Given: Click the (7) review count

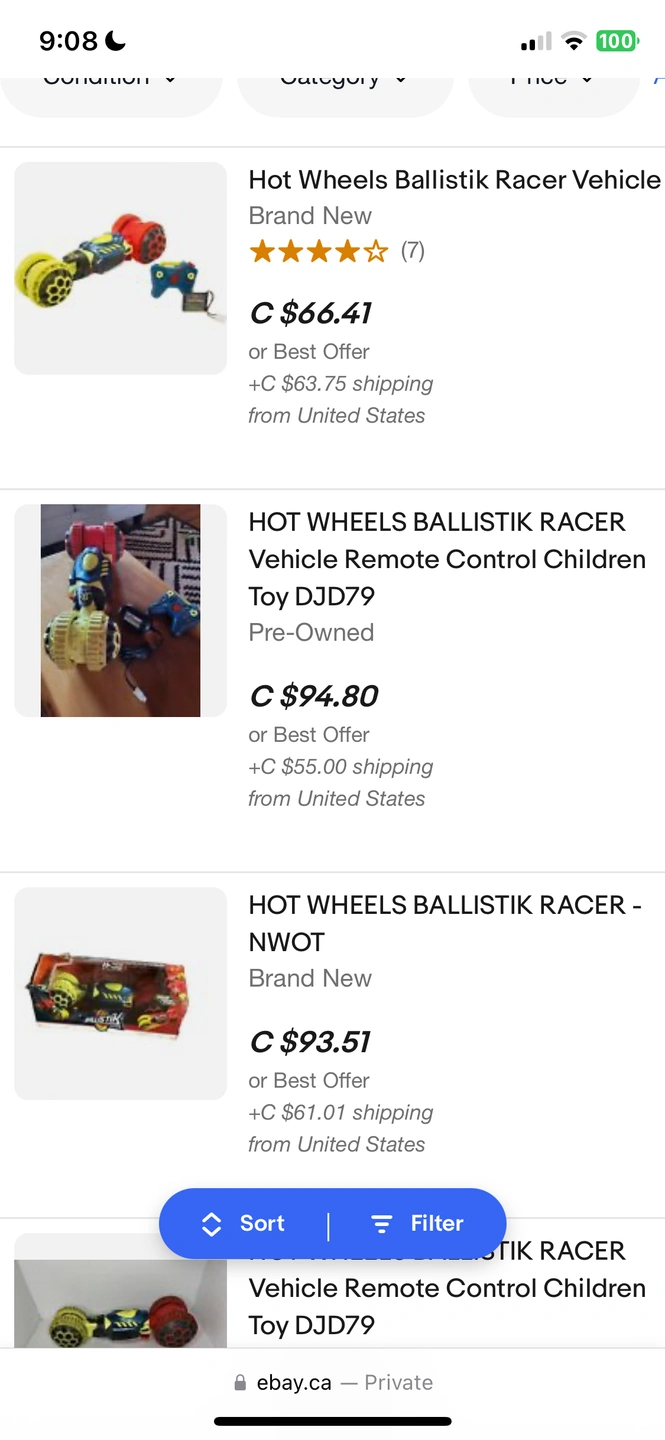Looking at the screenshot, I should 413,251.
